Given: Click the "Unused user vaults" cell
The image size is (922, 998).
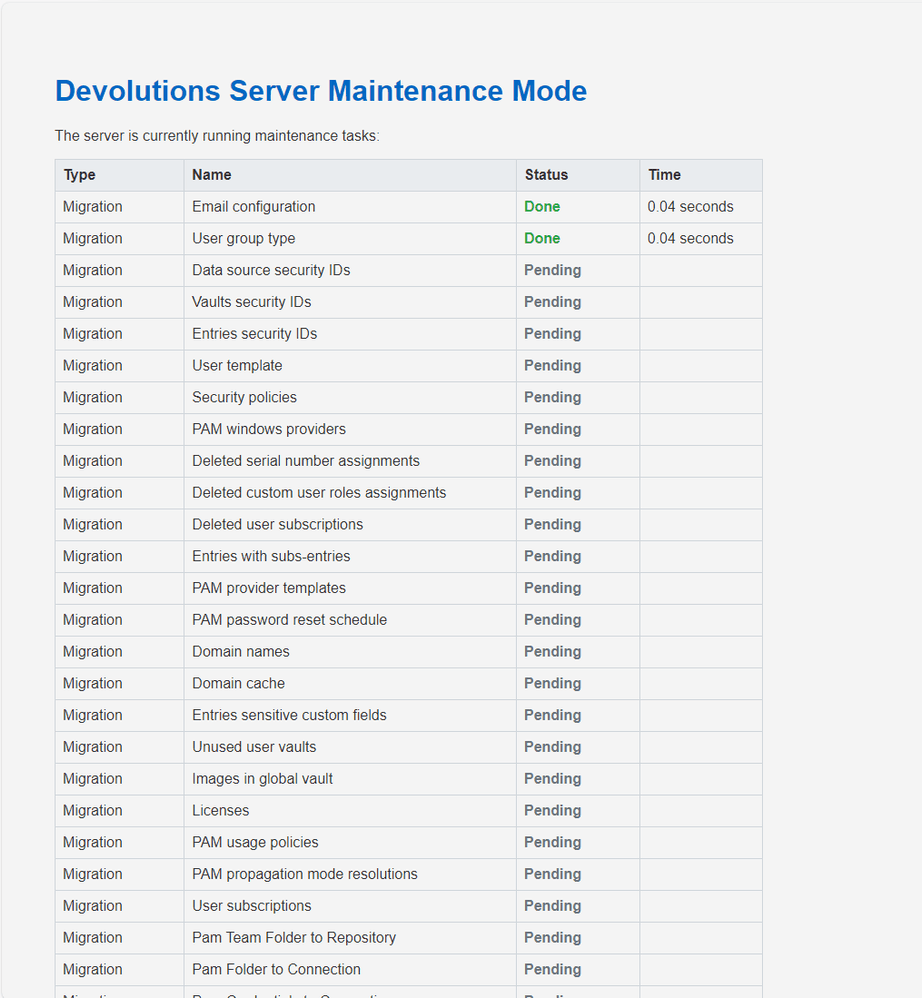Looking at the screenshot, I should click(x=350, y=748).
